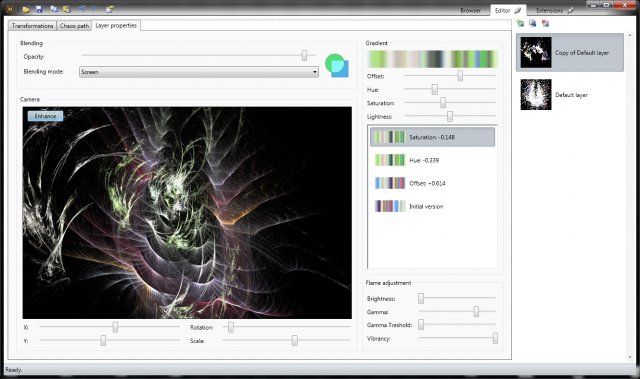The image size is (640, 379).
Task: Click the blending mode preview icon
Action: click(x=337, y=65)
